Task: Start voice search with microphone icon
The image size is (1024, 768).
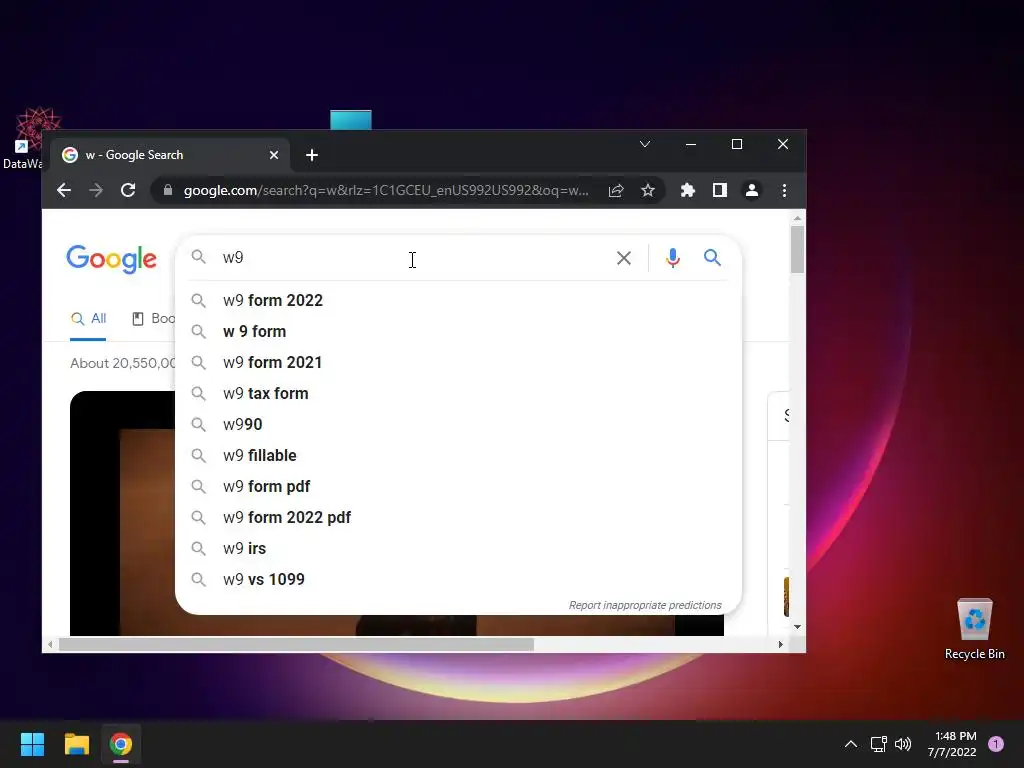Action: coord(673,258)
